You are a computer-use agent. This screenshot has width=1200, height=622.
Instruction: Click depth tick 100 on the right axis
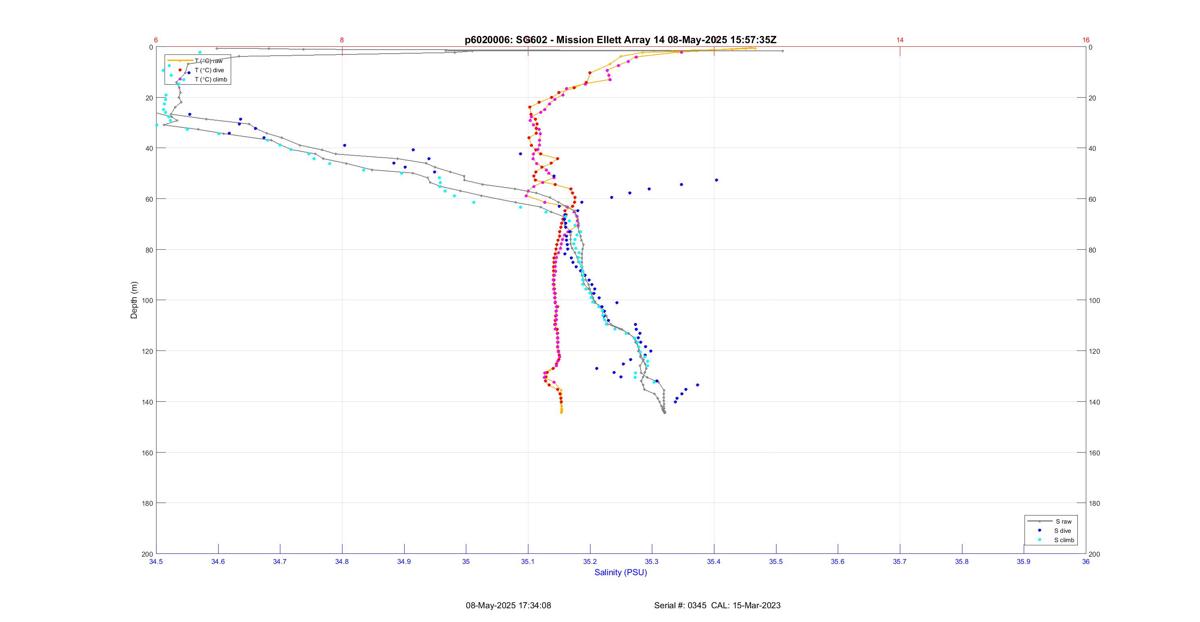point(1096,300)
